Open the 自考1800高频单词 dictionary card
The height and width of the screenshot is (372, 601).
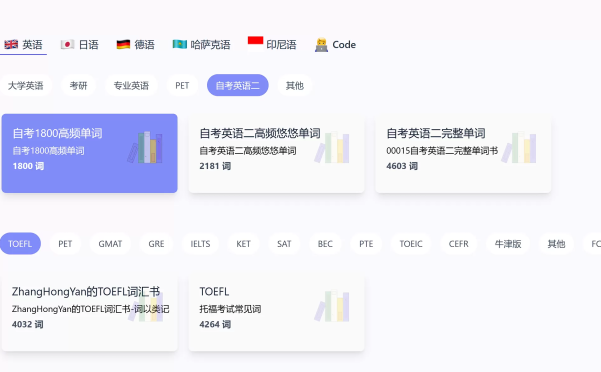pos(90,153)
